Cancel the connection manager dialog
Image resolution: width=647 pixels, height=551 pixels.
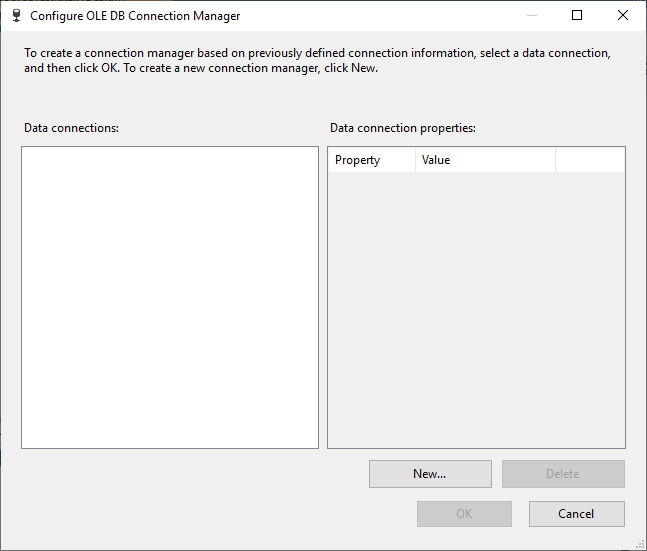pos(576,514)
